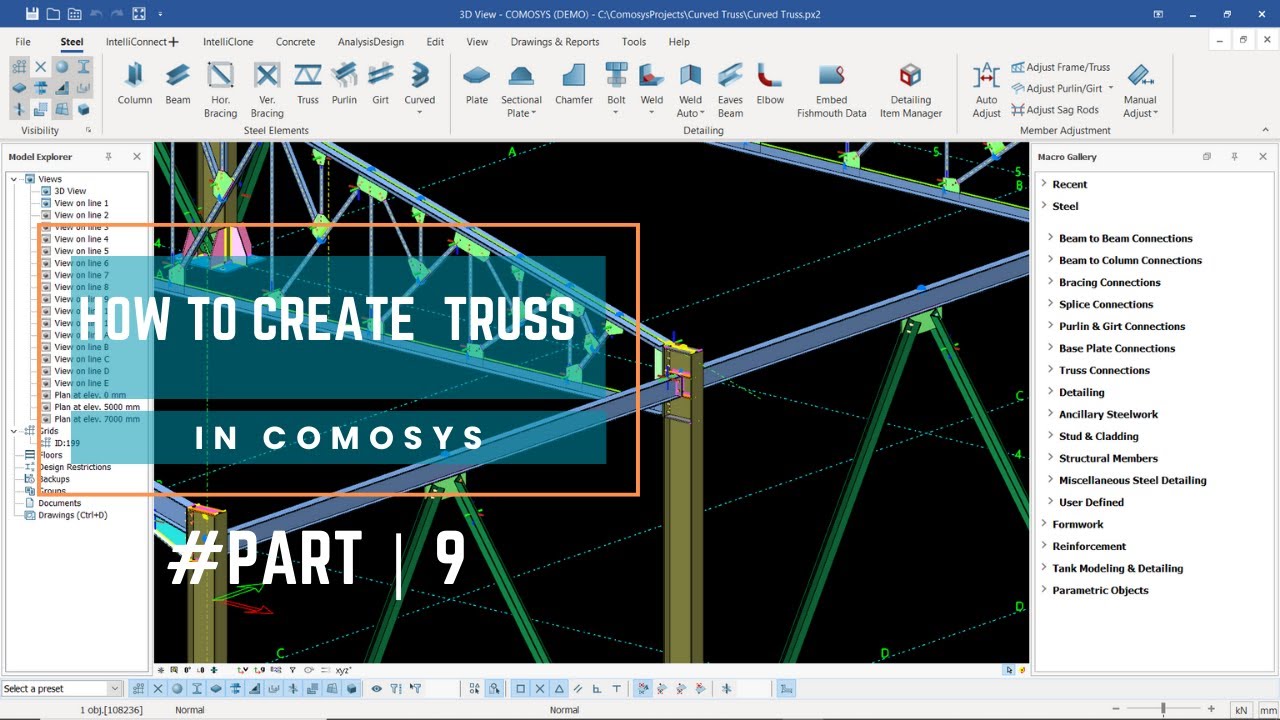Viewport: 1280px width, 720px height.
Task: Click Adjust Purlin/Girt
Action: [x=1060, y=88]
